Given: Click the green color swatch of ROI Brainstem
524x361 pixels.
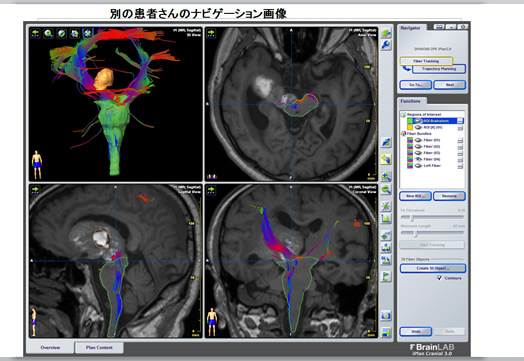Looking at the screenshot, I should tap(410, 121).
